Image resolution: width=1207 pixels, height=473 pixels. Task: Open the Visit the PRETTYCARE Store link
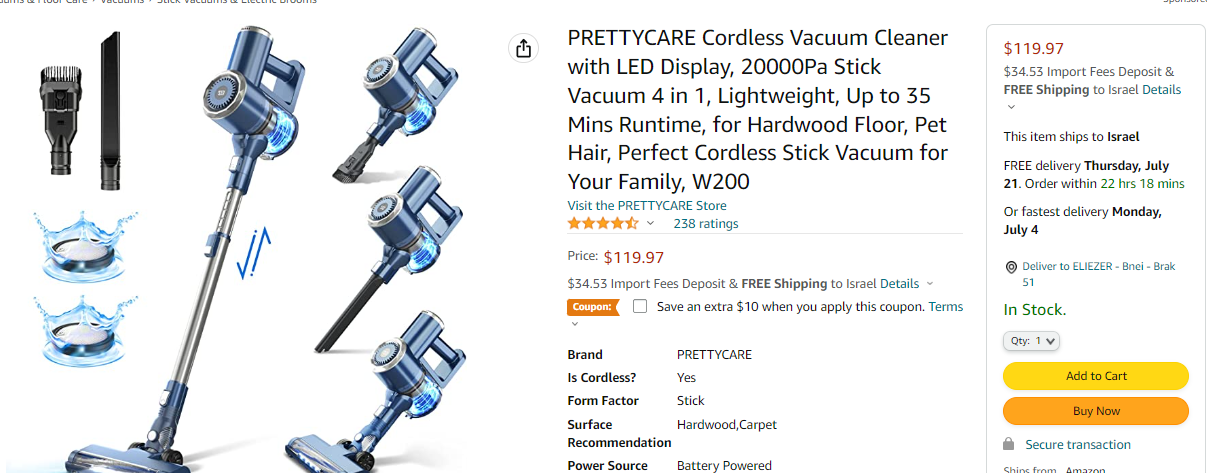(647, 206)
